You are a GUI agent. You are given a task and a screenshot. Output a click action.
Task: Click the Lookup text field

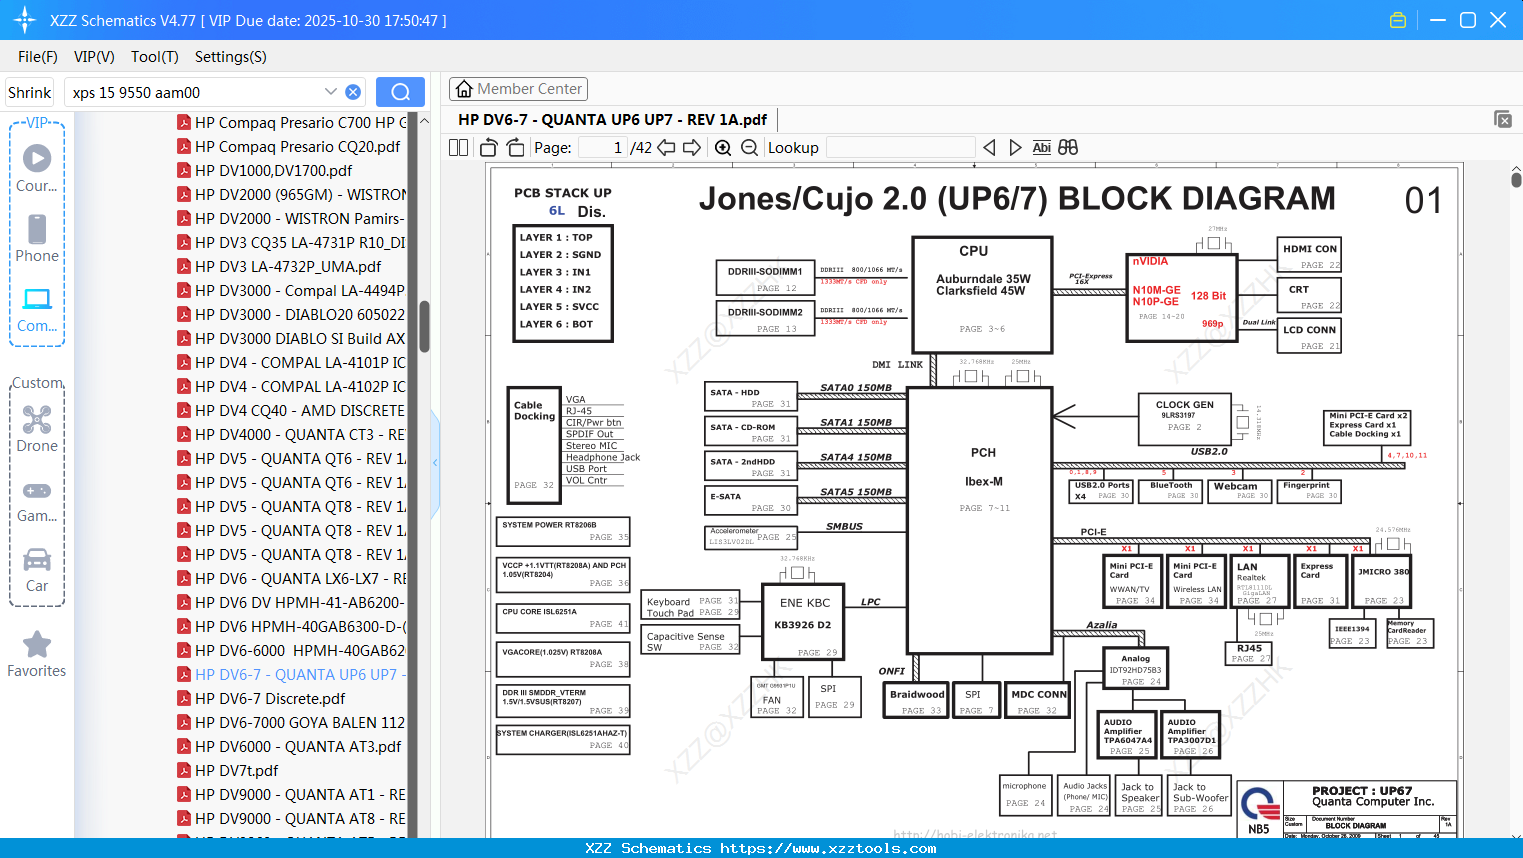901,147
